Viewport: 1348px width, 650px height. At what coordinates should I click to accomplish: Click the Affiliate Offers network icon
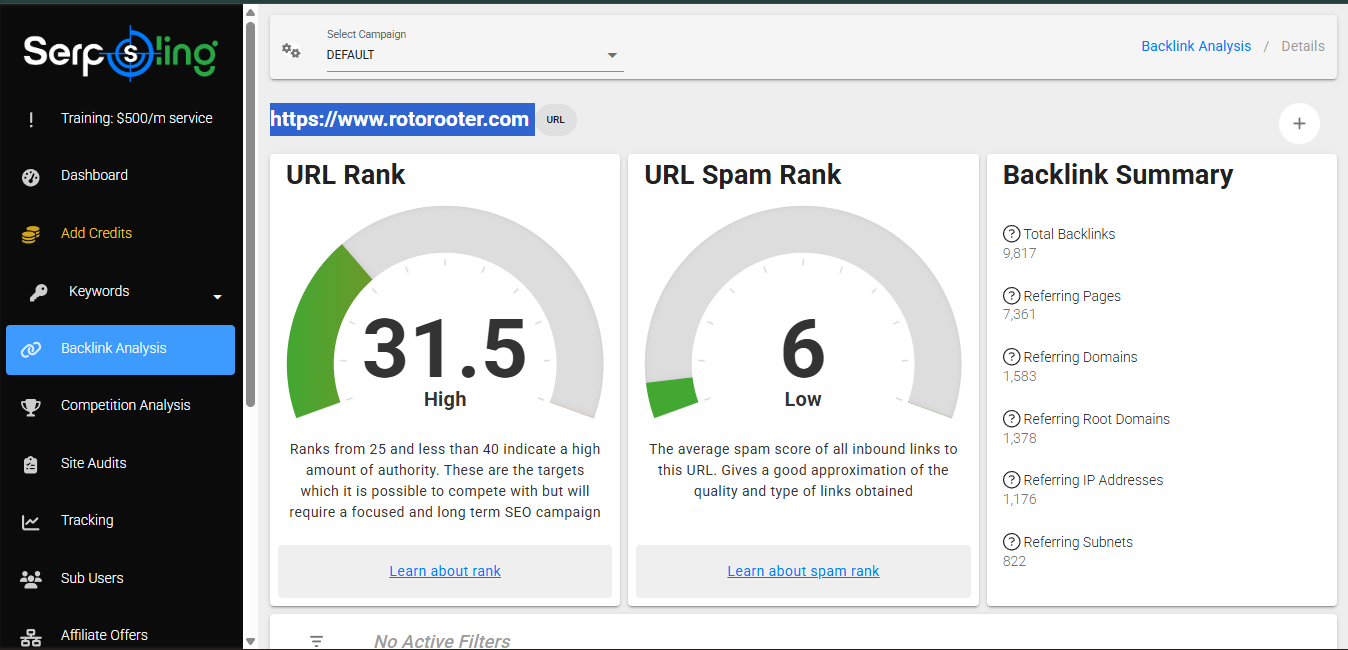pos(31,637)
